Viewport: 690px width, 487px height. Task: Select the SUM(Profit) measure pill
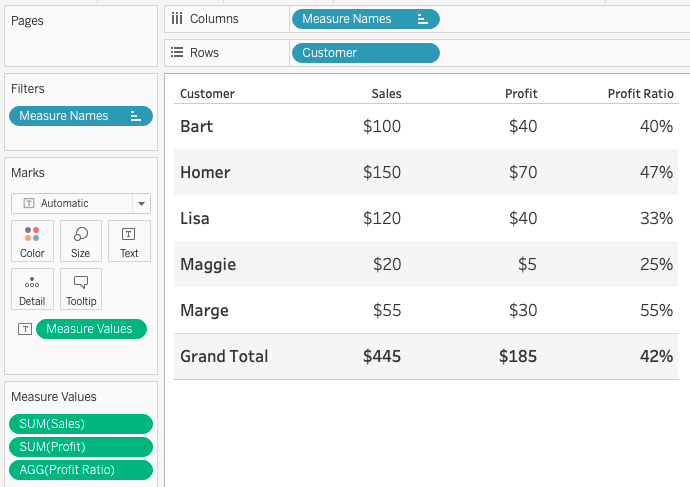tap(80, 447)
